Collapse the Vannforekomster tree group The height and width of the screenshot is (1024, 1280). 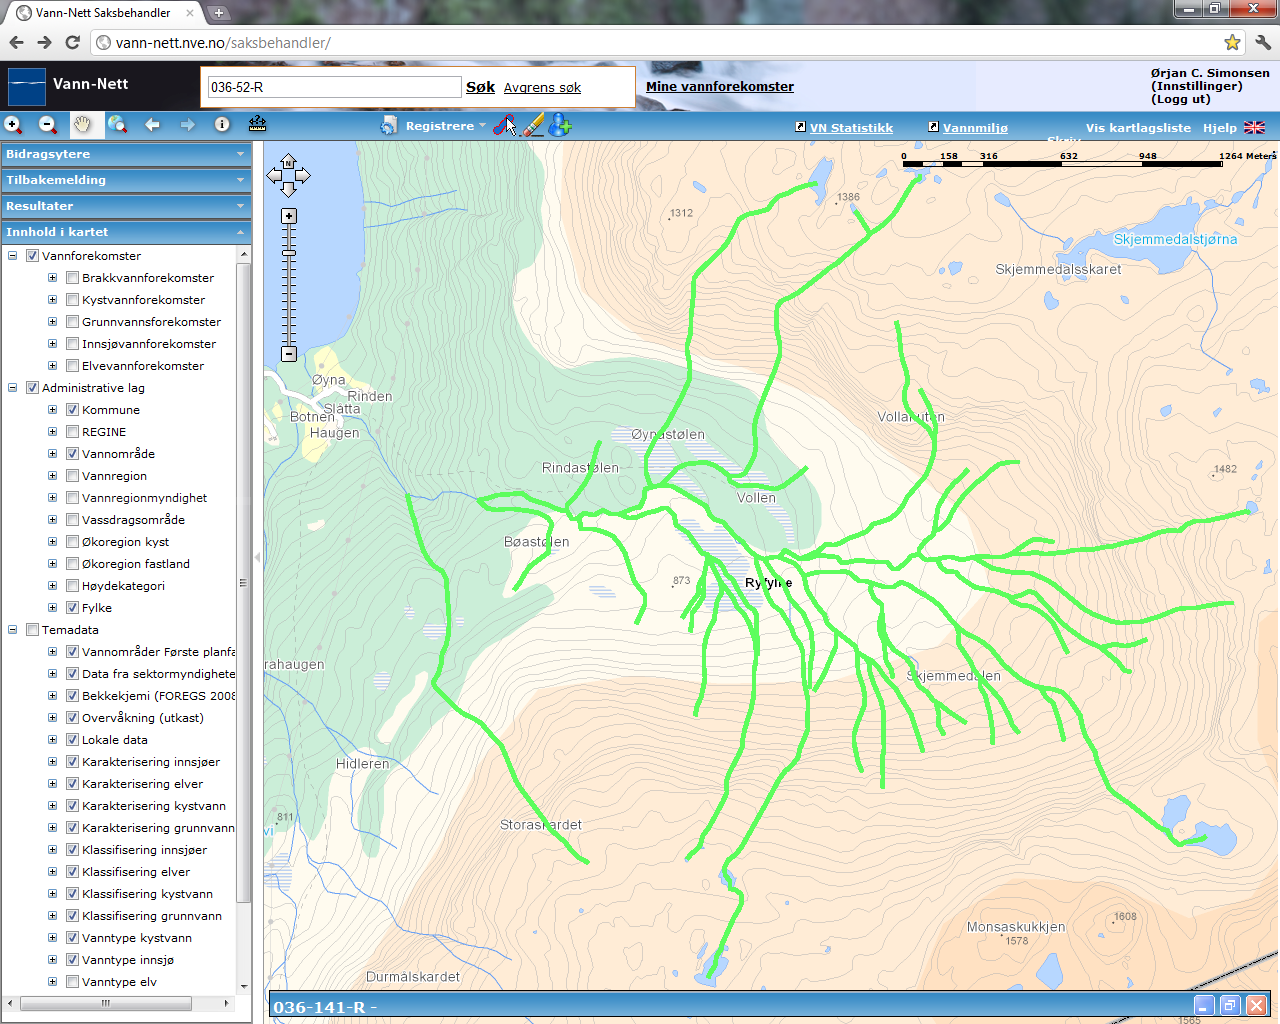pyautogui.click(x=13, y=256)
